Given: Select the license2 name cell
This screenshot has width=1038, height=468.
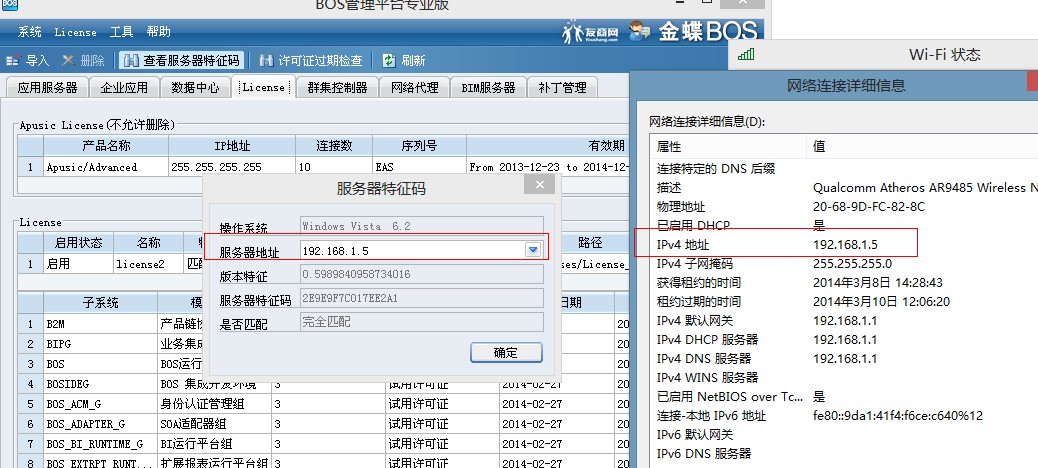Looking at the screenshot, I should pos(148,264).
